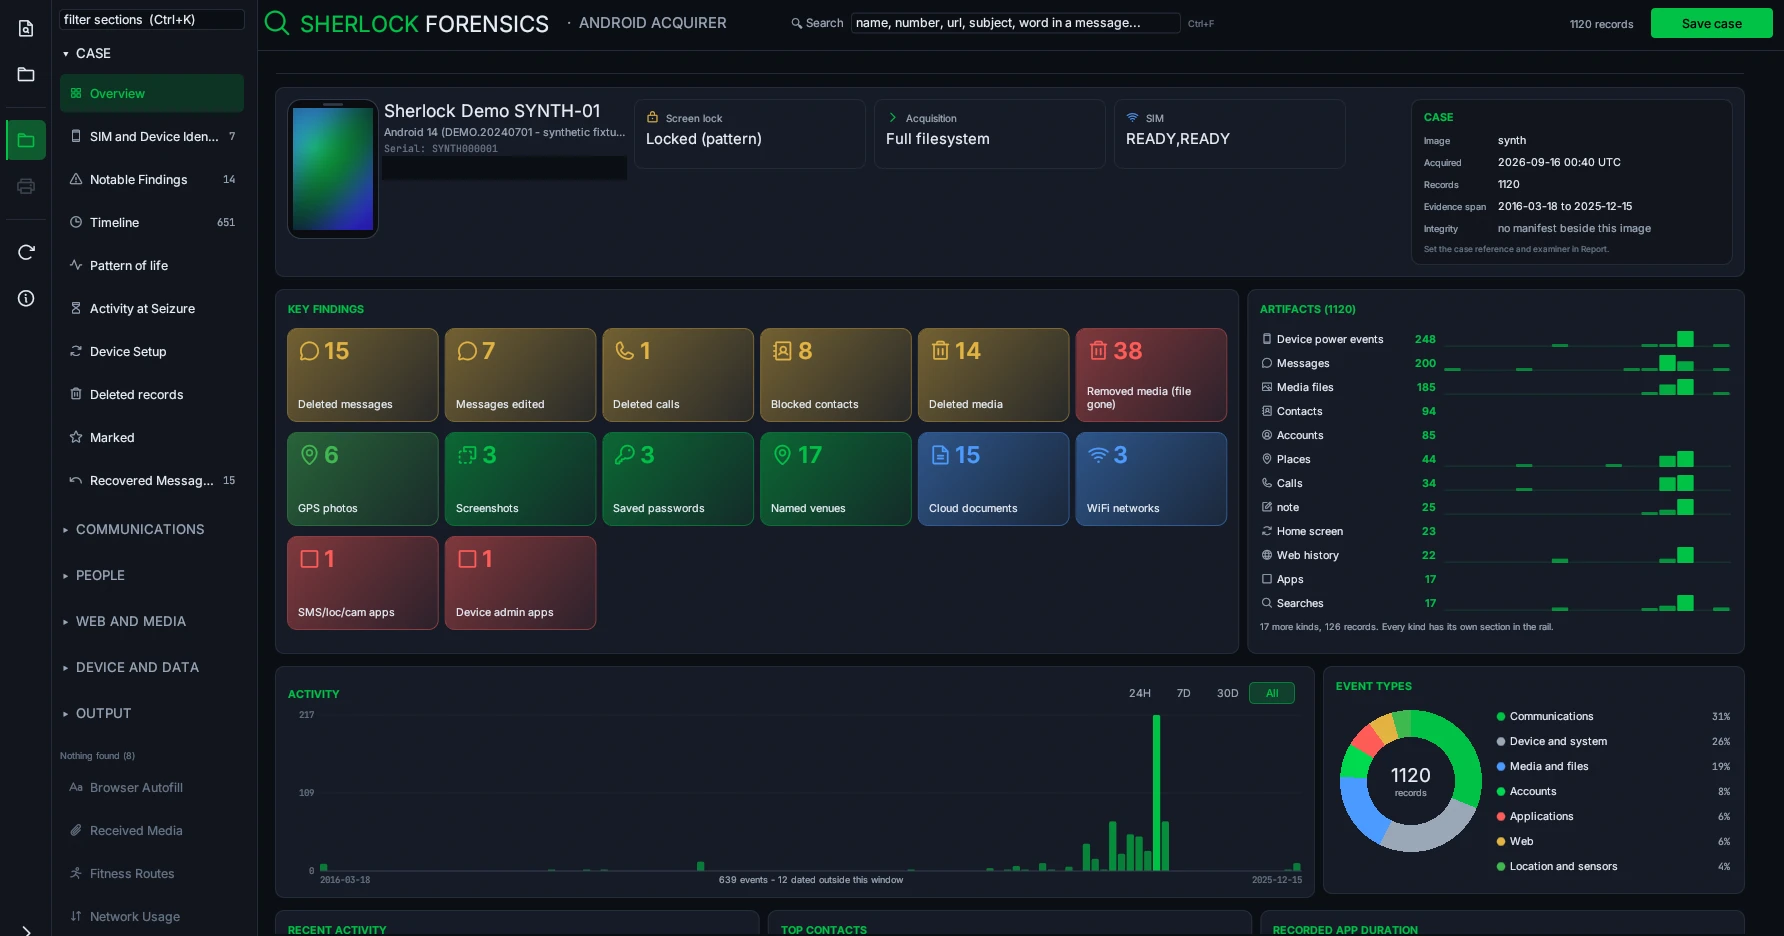Click the Media and files legend dot
Screen dimensions: 1784x936
point(1501,766)
